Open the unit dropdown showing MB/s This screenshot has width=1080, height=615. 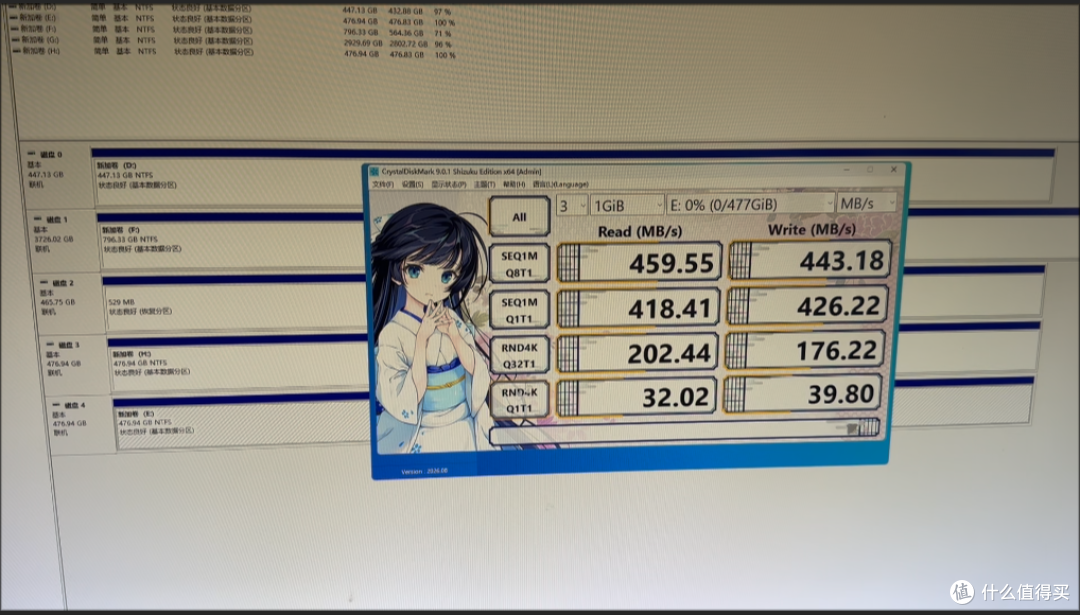(x=867, y=202)
